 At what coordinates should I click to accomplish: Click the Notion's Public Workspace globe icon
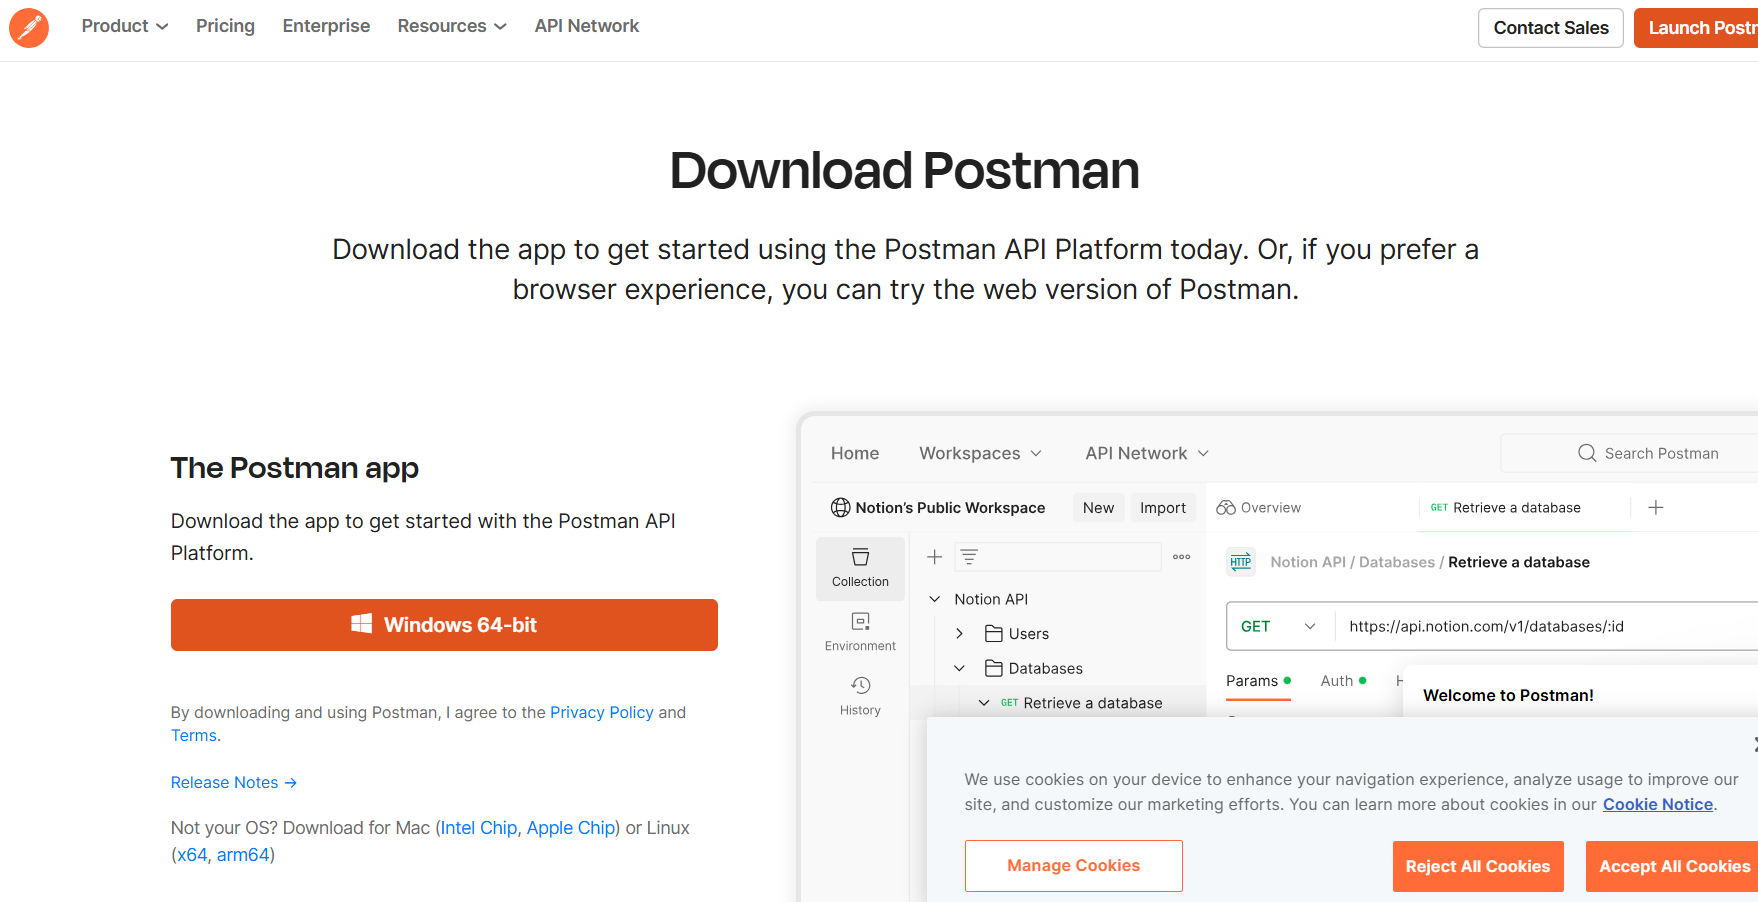click(x=841, y=508)
